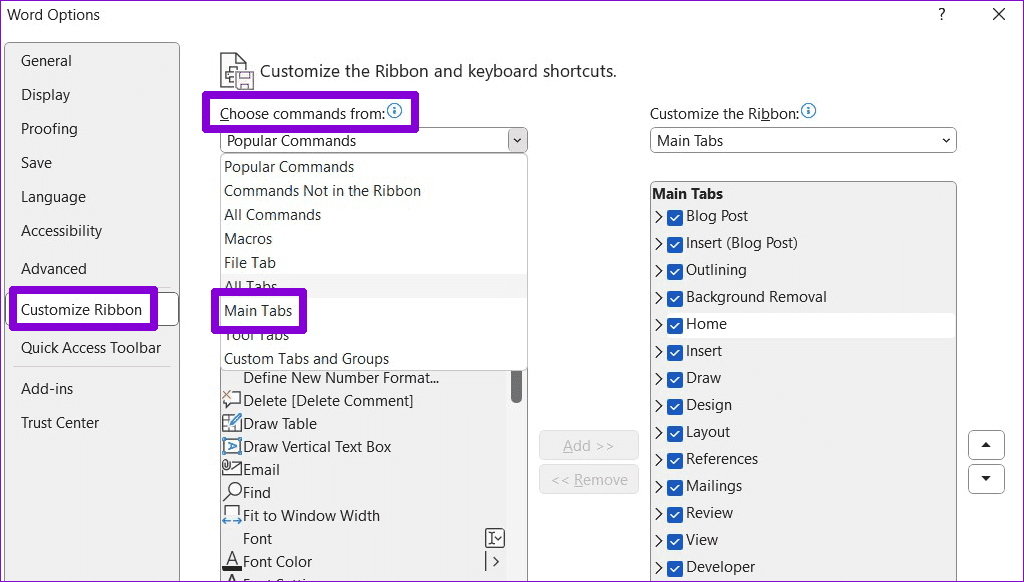Click the Font Color command icon
Viewport: 1024px width, 582px height.
coord(232,560)
